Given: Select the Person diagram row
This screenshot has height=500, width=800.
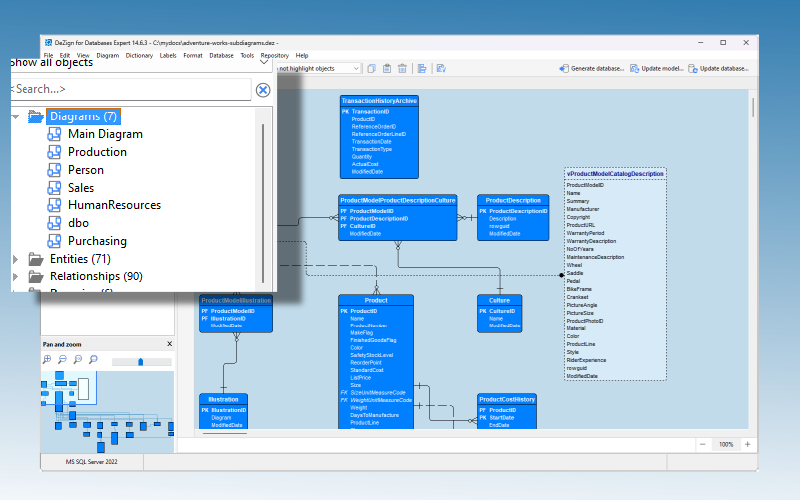Looking at the screenshot, I should click(86, 170).
